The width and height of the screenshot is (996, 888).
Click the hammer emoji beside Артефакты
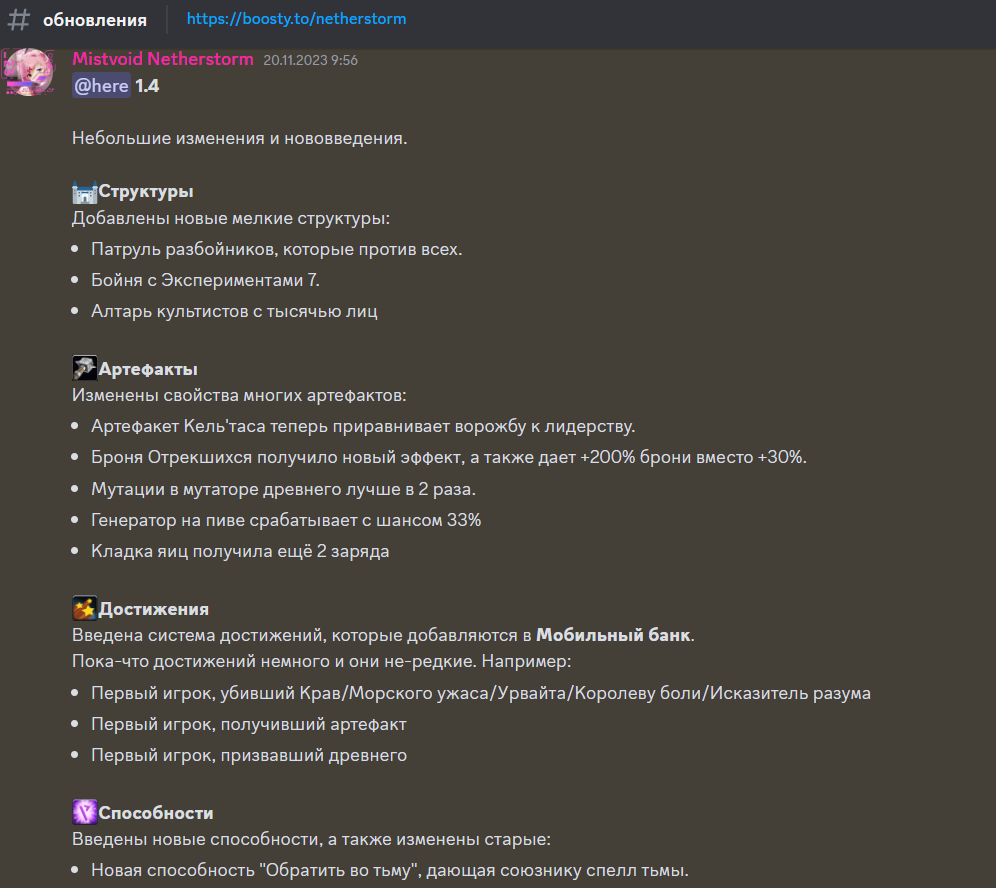coord(84,369)
